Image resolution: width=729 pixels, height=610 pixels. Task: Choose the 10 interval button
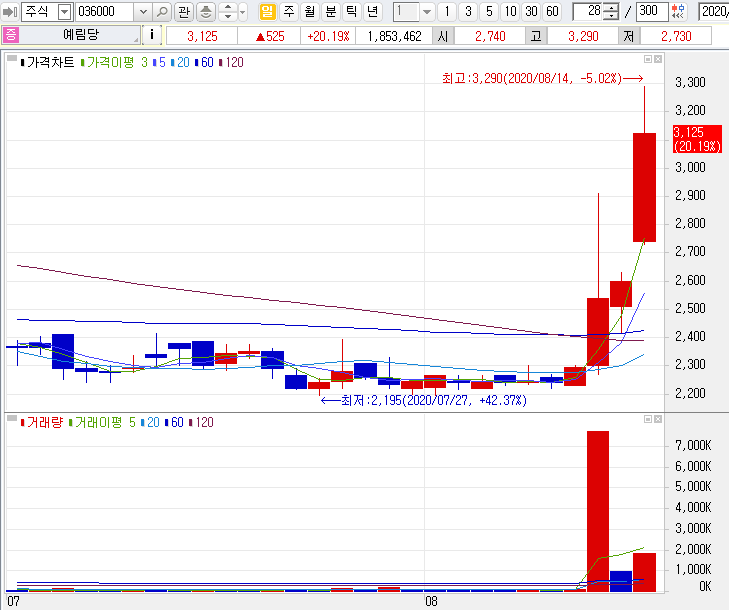pos(510,12)
